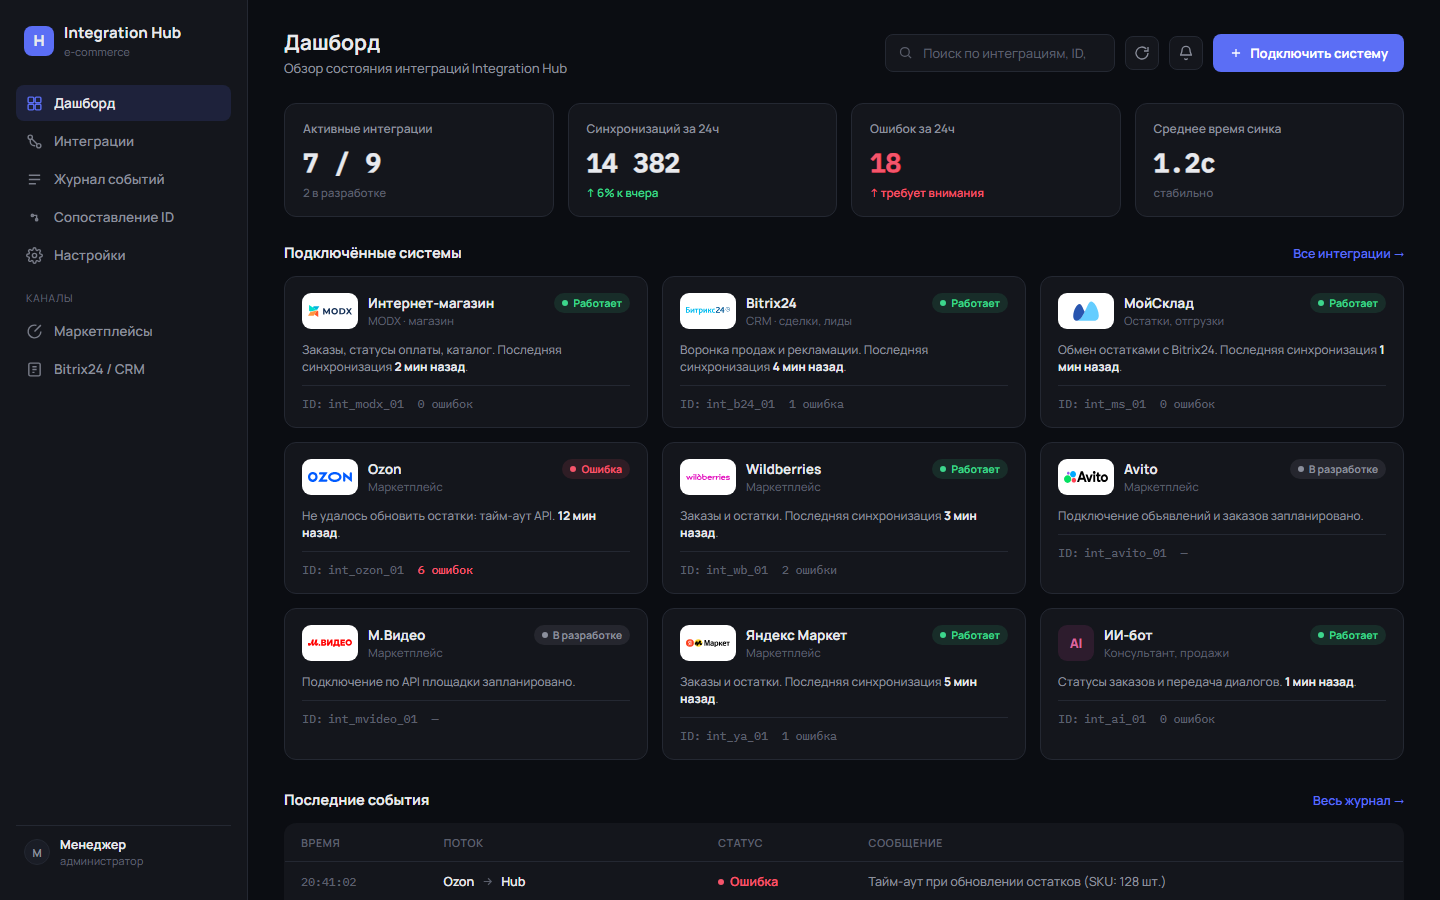The height and width of the screenshot is (900, 1440).
Task: Click the 1.2с average sync value
Action: pyautogui.click(x=1184, y=163)
